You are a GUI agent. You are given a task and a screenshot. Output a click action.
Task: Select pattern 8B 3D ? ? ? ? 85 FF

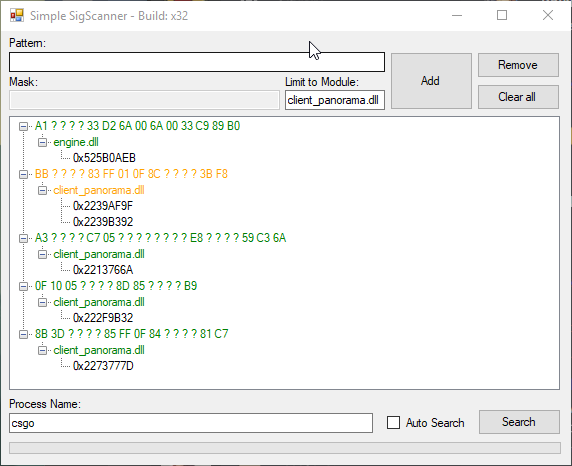(x=131, y=334)
